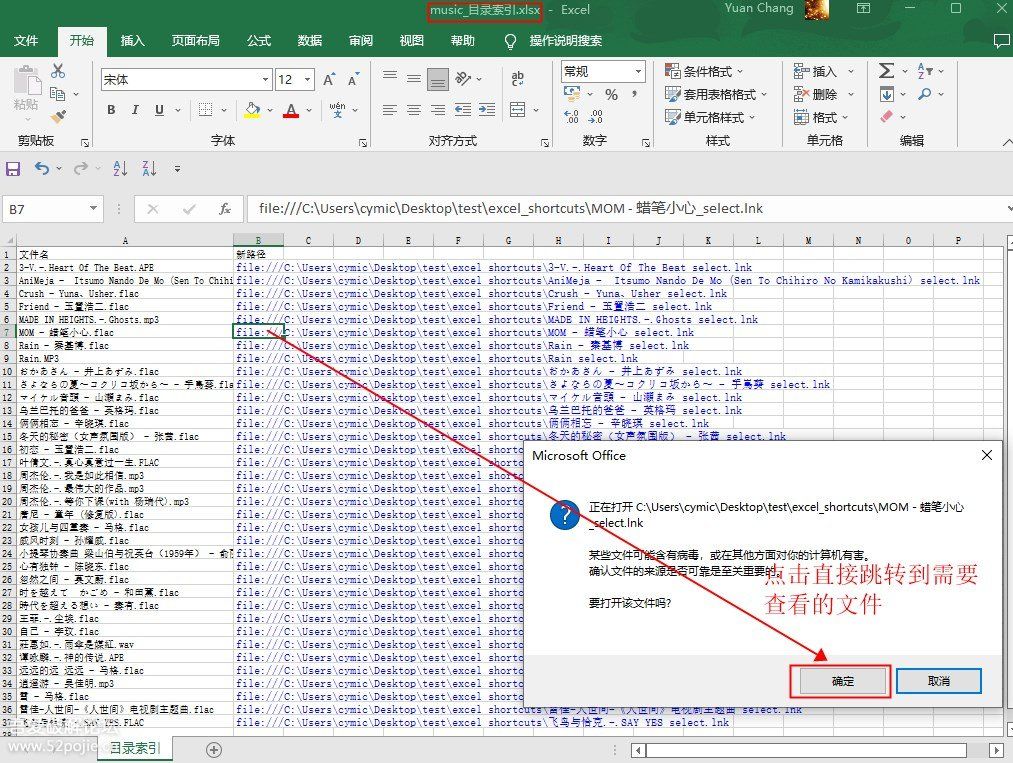Click the Save icon in Quick Access Toolbar
The height and width of the screenshot is (763, 1013).
pyautogui.click(x=13, y=168)
